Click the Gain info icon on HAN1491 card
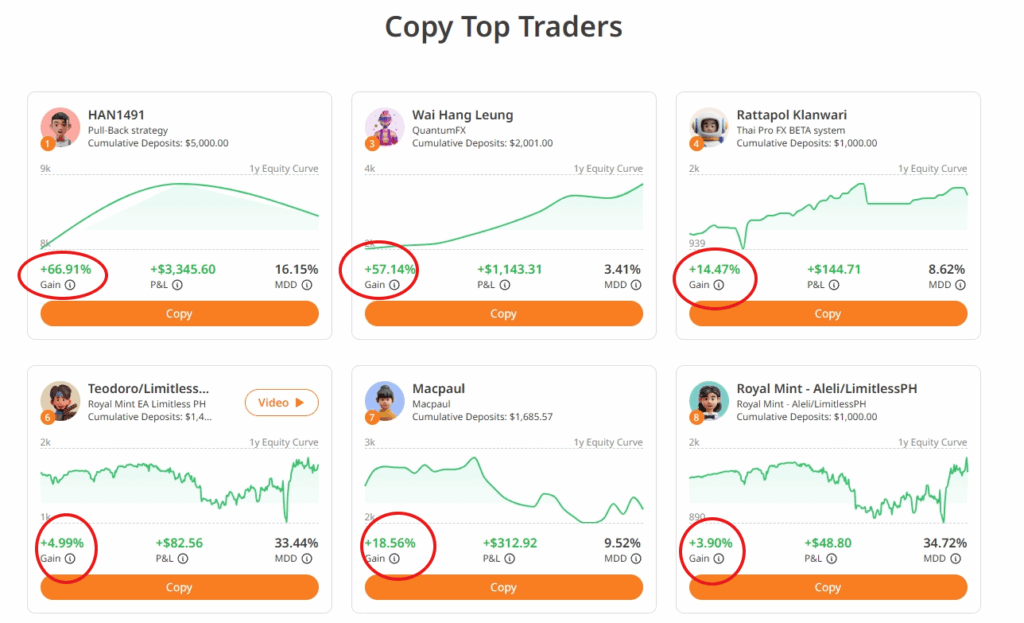The width and height of the screenshot is (1024, 623). 71,285
